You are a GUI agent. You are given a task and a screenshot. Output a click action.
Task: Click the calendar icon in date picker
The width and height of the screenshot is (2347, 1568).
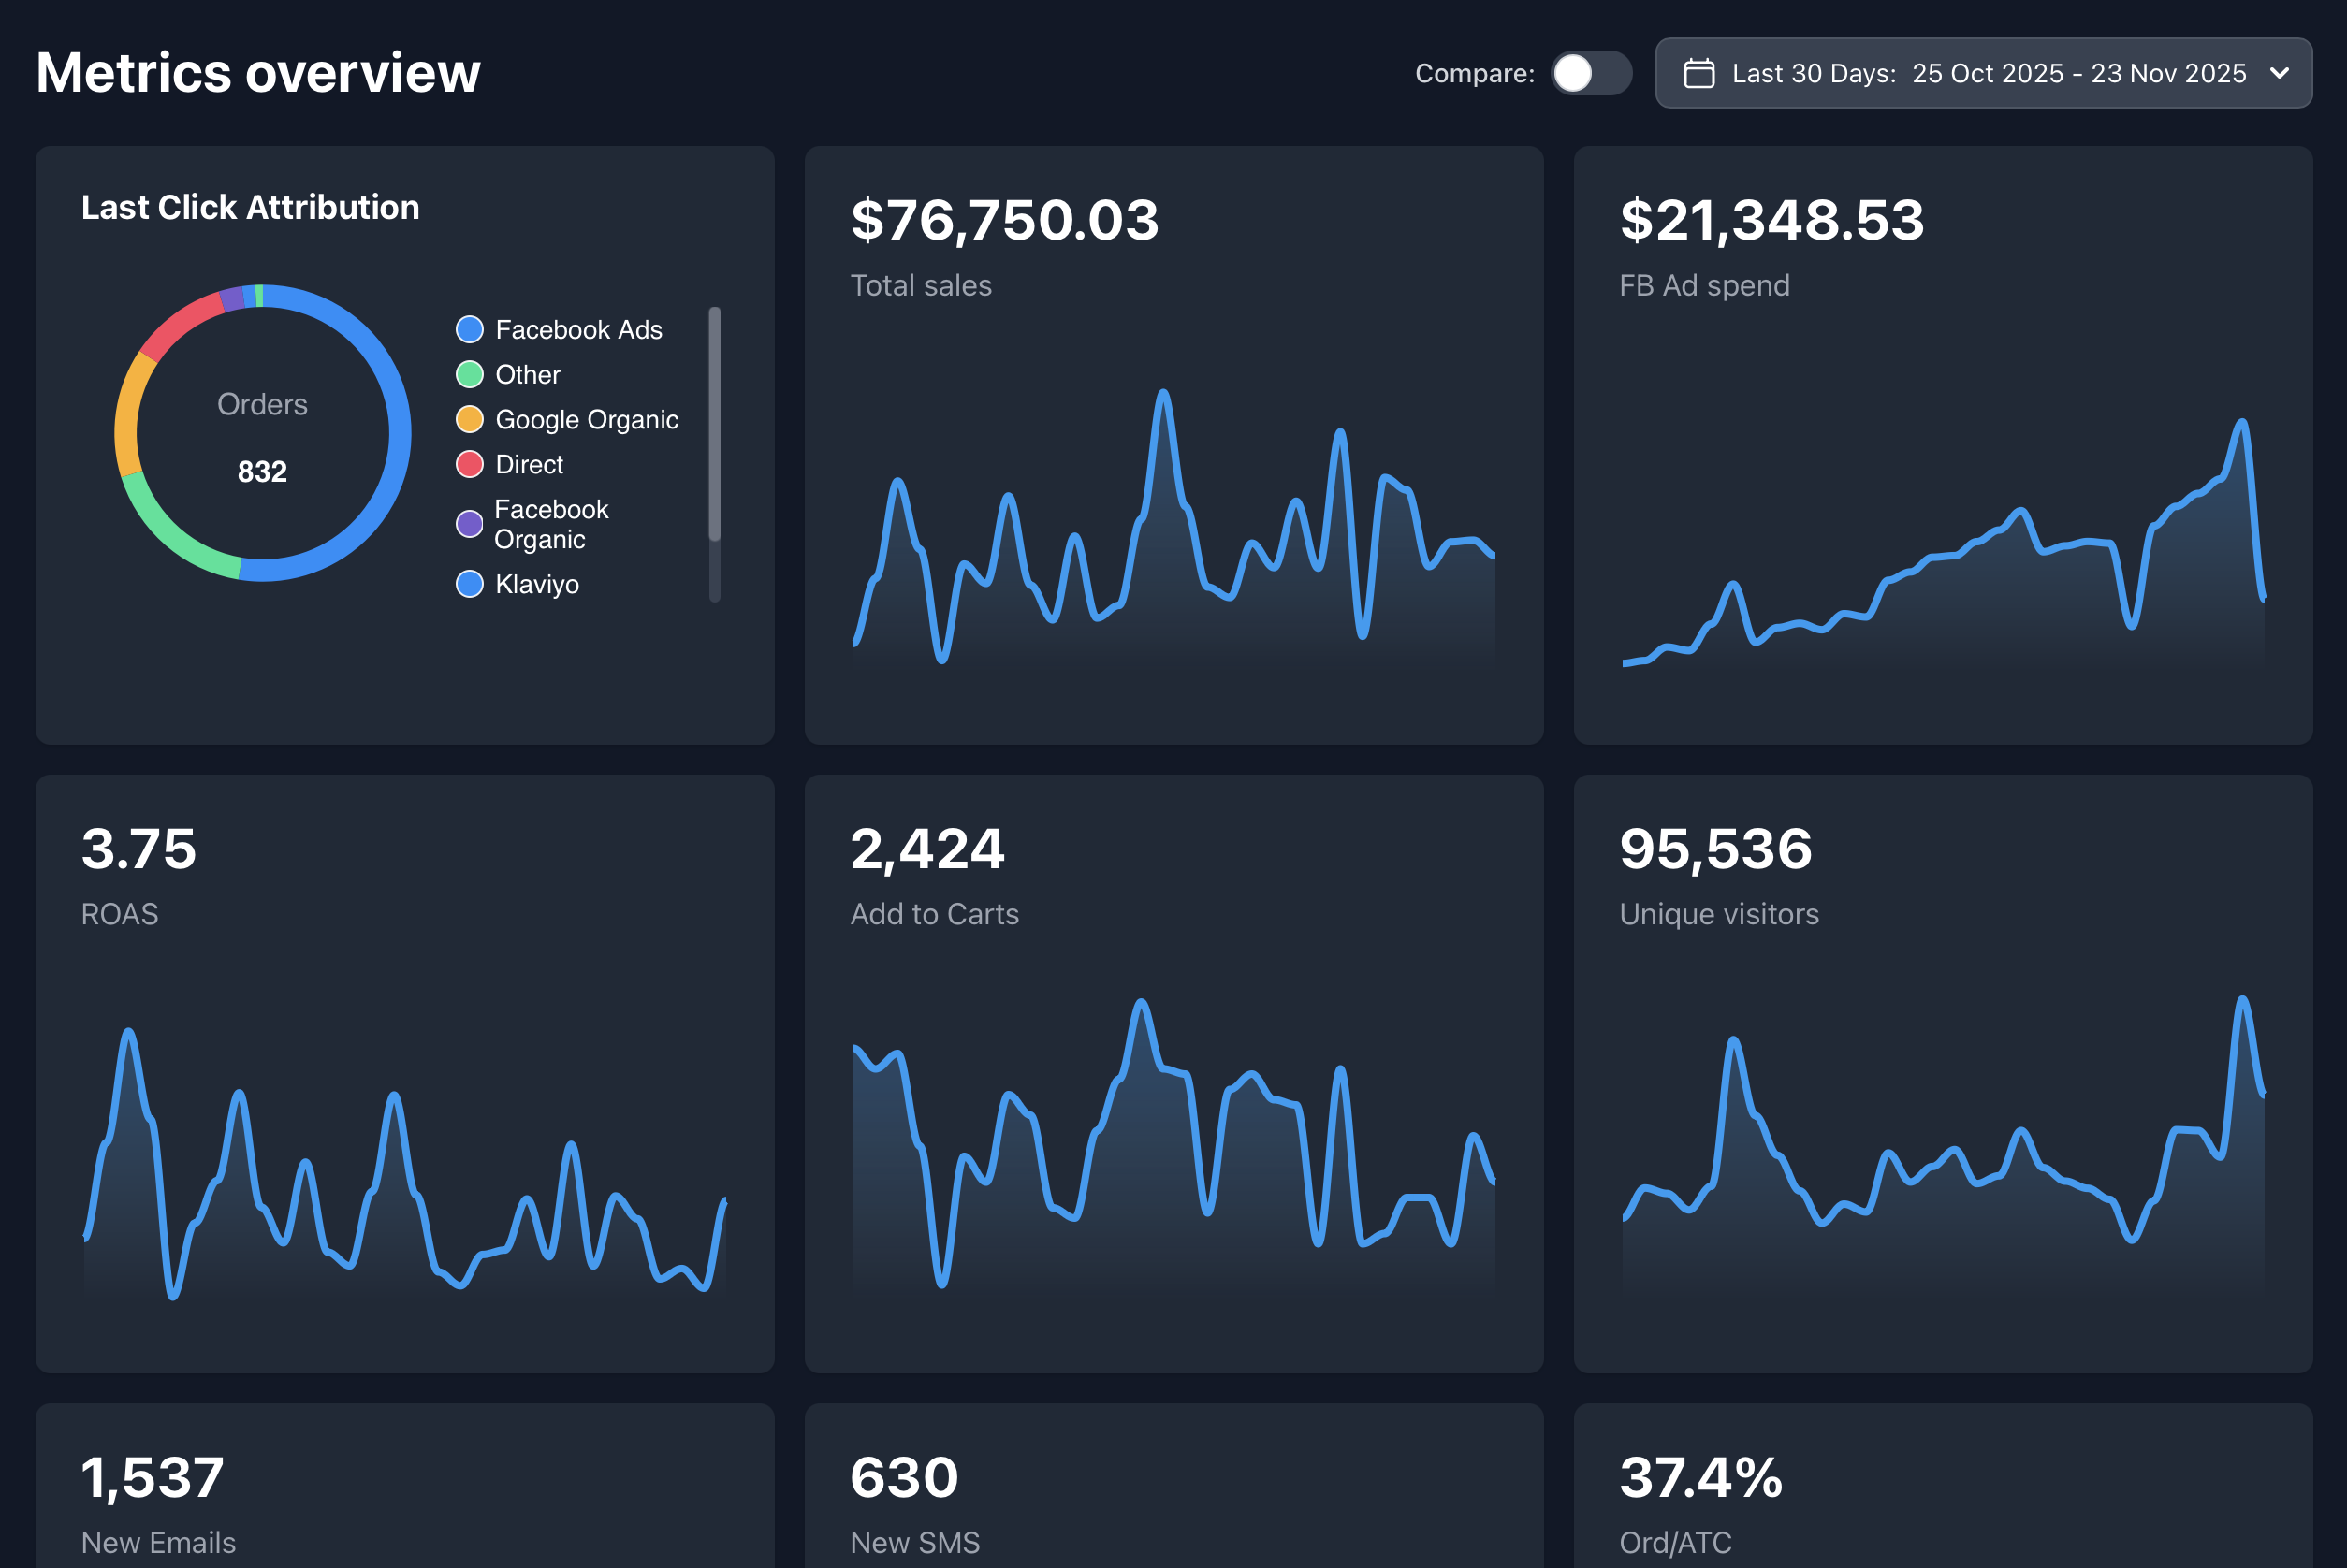[x=1699, y=73]
